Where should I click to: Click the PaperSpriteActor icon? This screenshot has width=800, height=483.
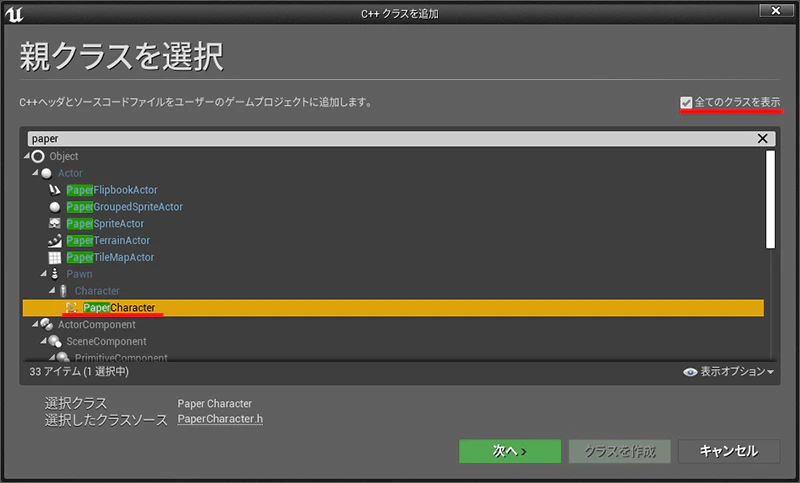click(55, 224)
